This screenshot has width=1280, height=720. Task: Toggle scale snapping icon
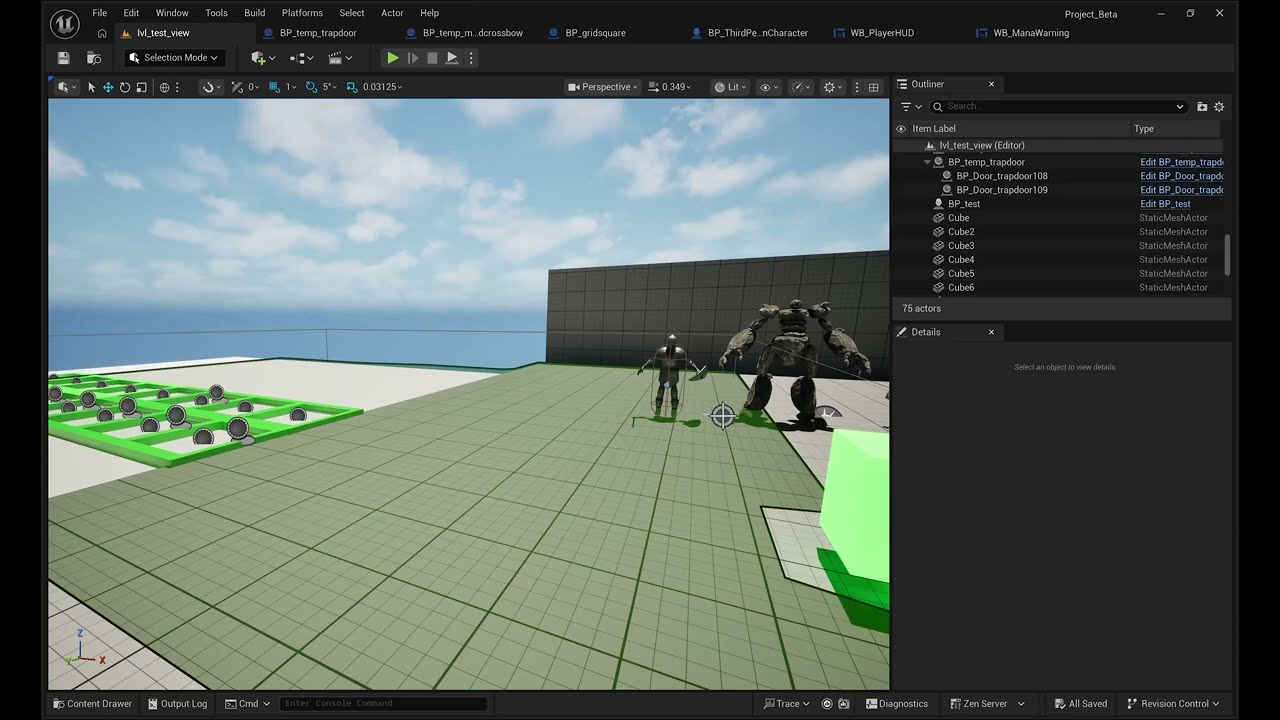351,87
